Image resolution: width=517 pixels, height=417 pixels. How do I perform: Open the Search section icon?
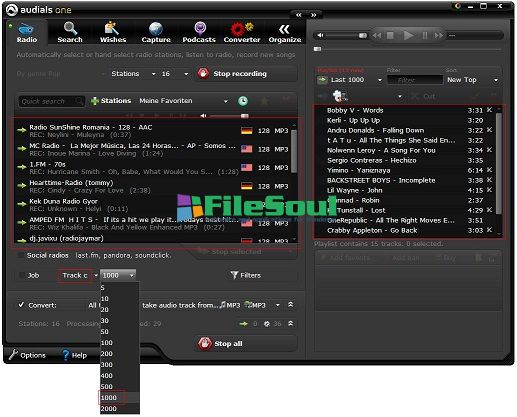coord(70,29)
